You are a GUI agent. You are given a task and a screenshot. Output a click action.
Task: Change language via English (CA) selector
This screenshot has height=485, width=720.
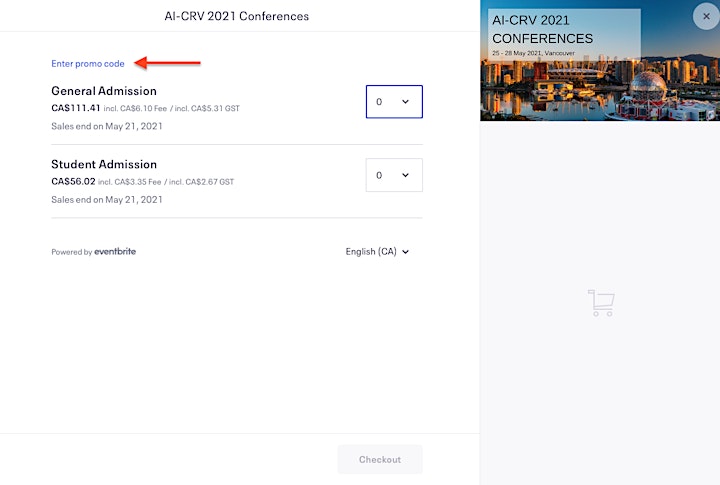click(377, 252)
